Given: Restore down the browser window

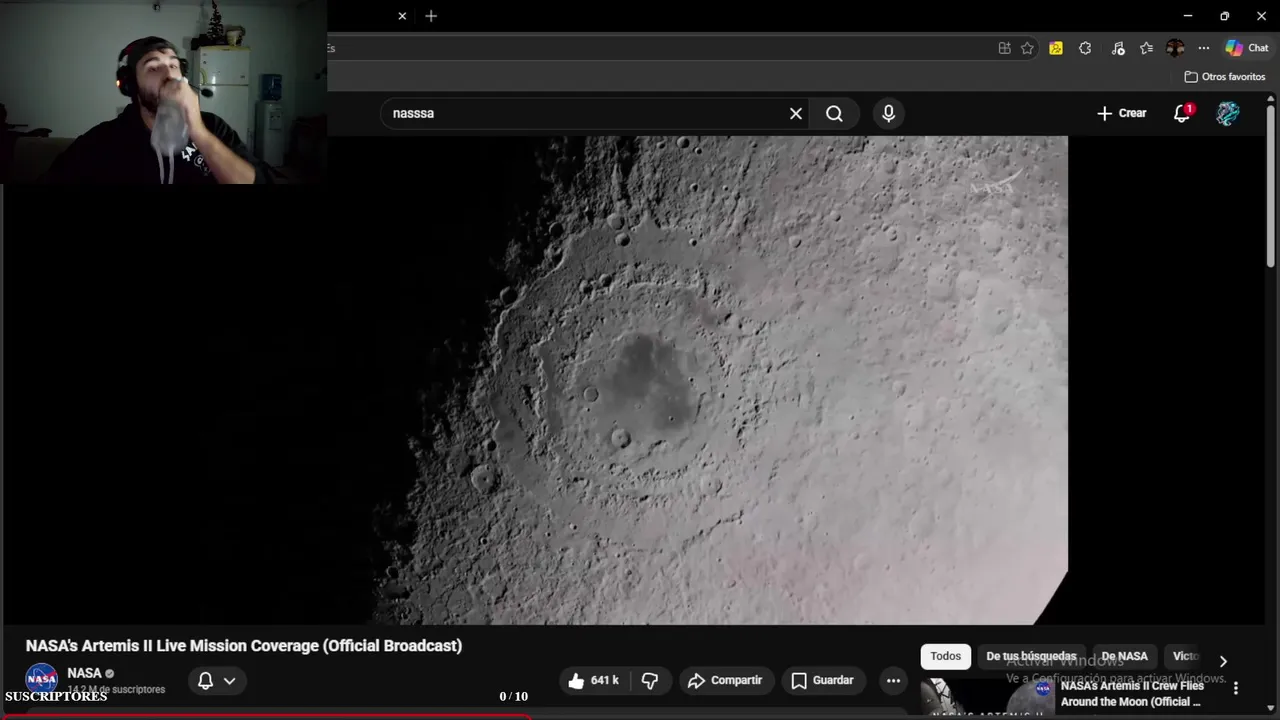Looking at the screenshot, I should (1224, 16).
